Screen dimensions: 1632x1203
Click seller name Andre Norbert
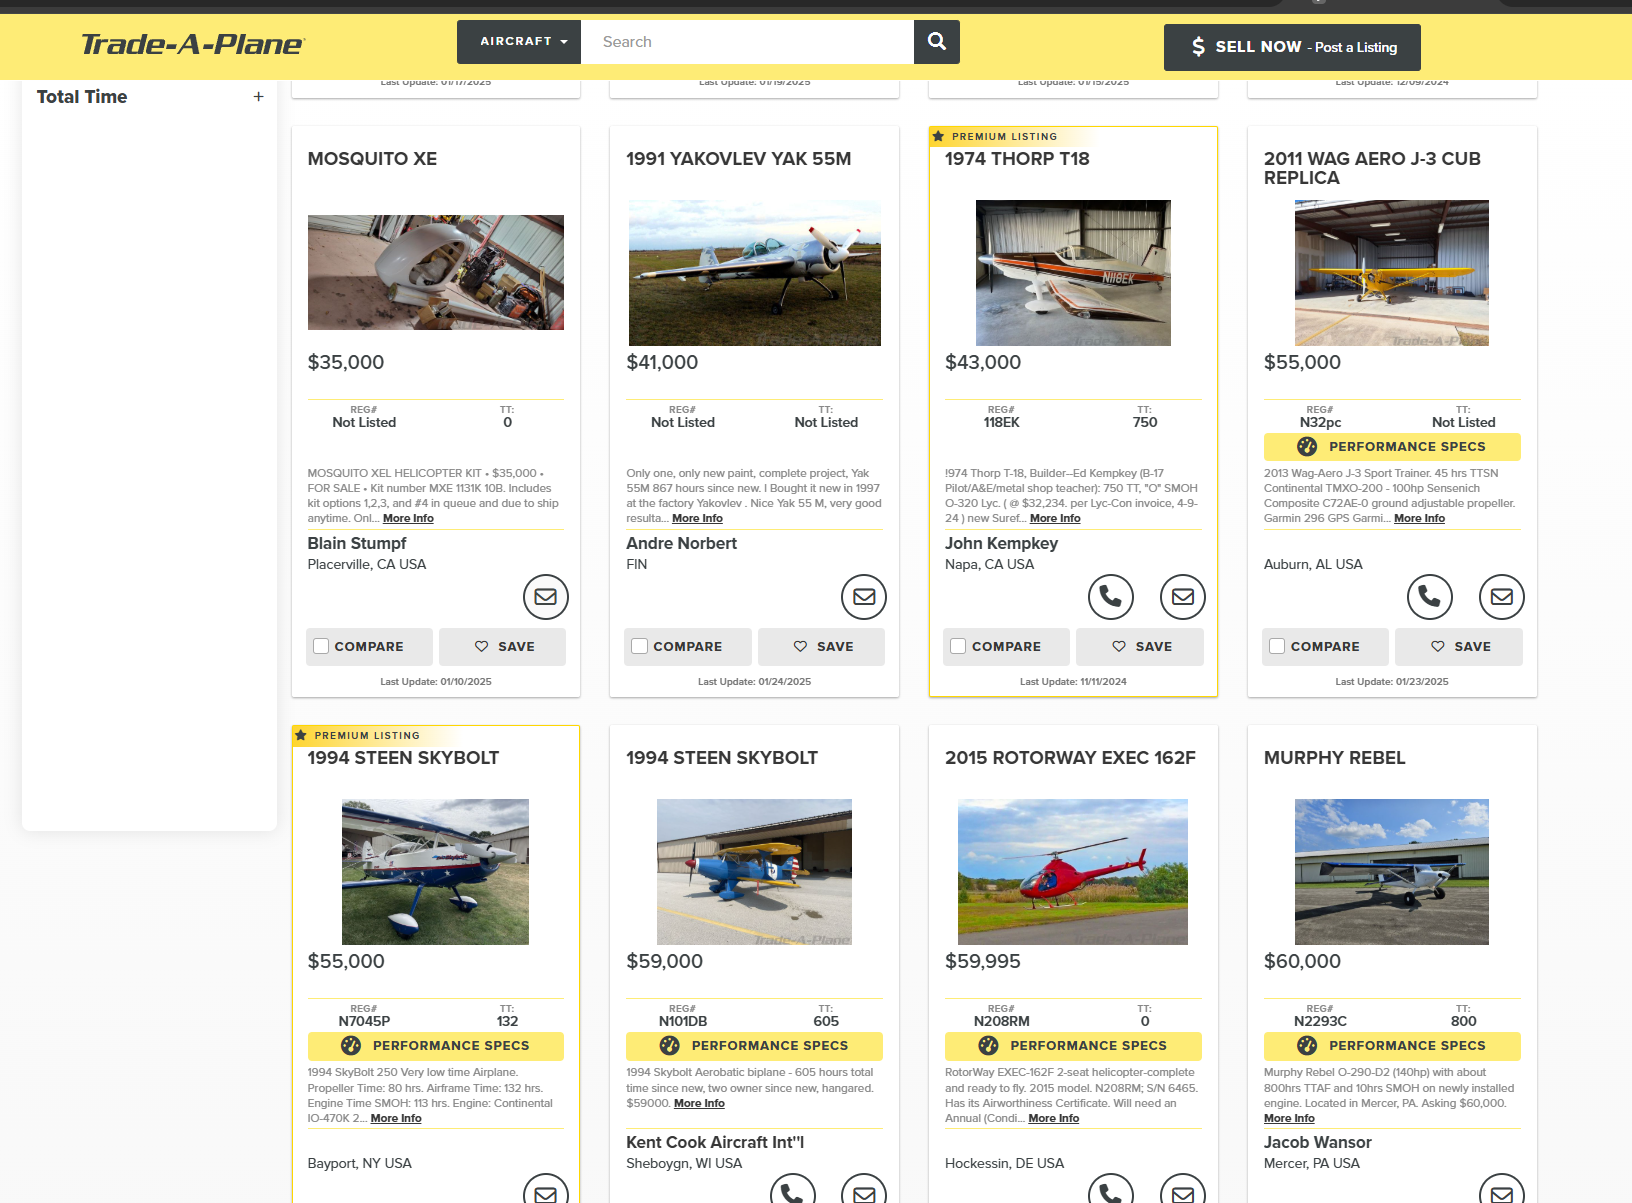tap(681, 543)
